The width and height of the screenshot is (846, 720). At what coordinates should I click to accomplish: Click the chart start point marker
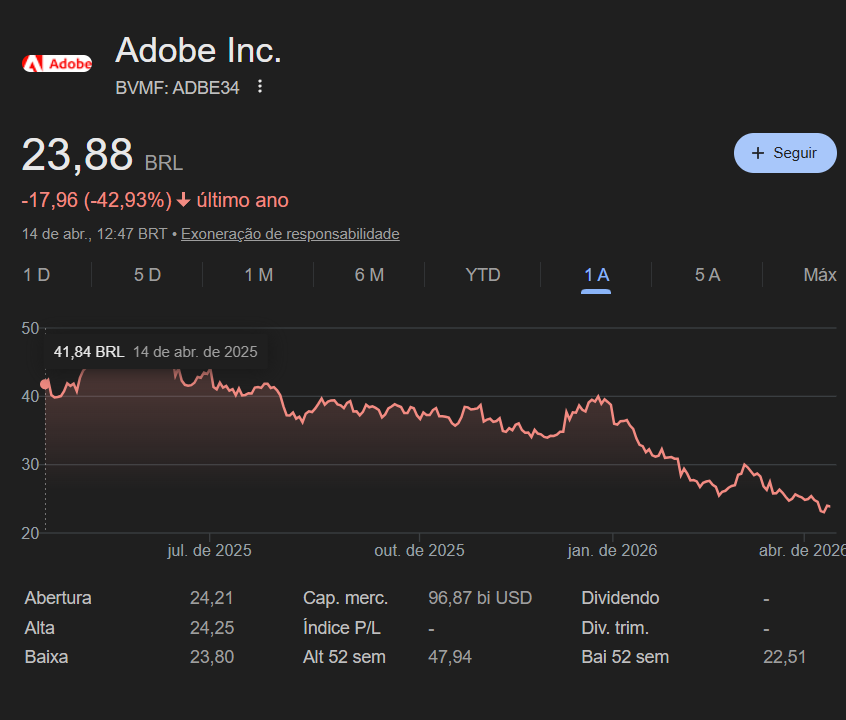pyautogui.click(x=45, y=384)
